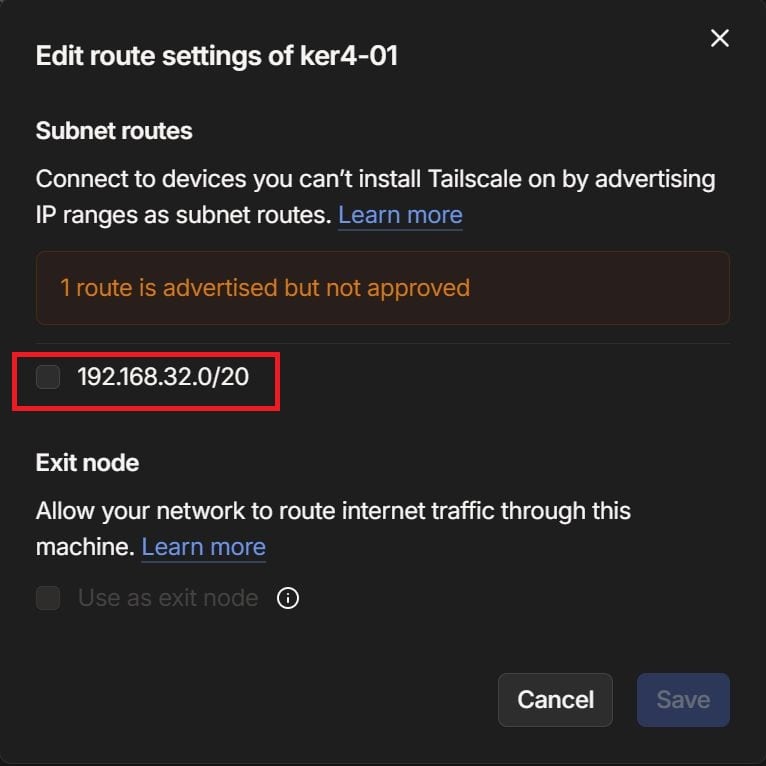Image resolution: width=766 pixels, height=766 pixels.
Task: Click the unapproved route warning banner
Action: coord(382,288)
